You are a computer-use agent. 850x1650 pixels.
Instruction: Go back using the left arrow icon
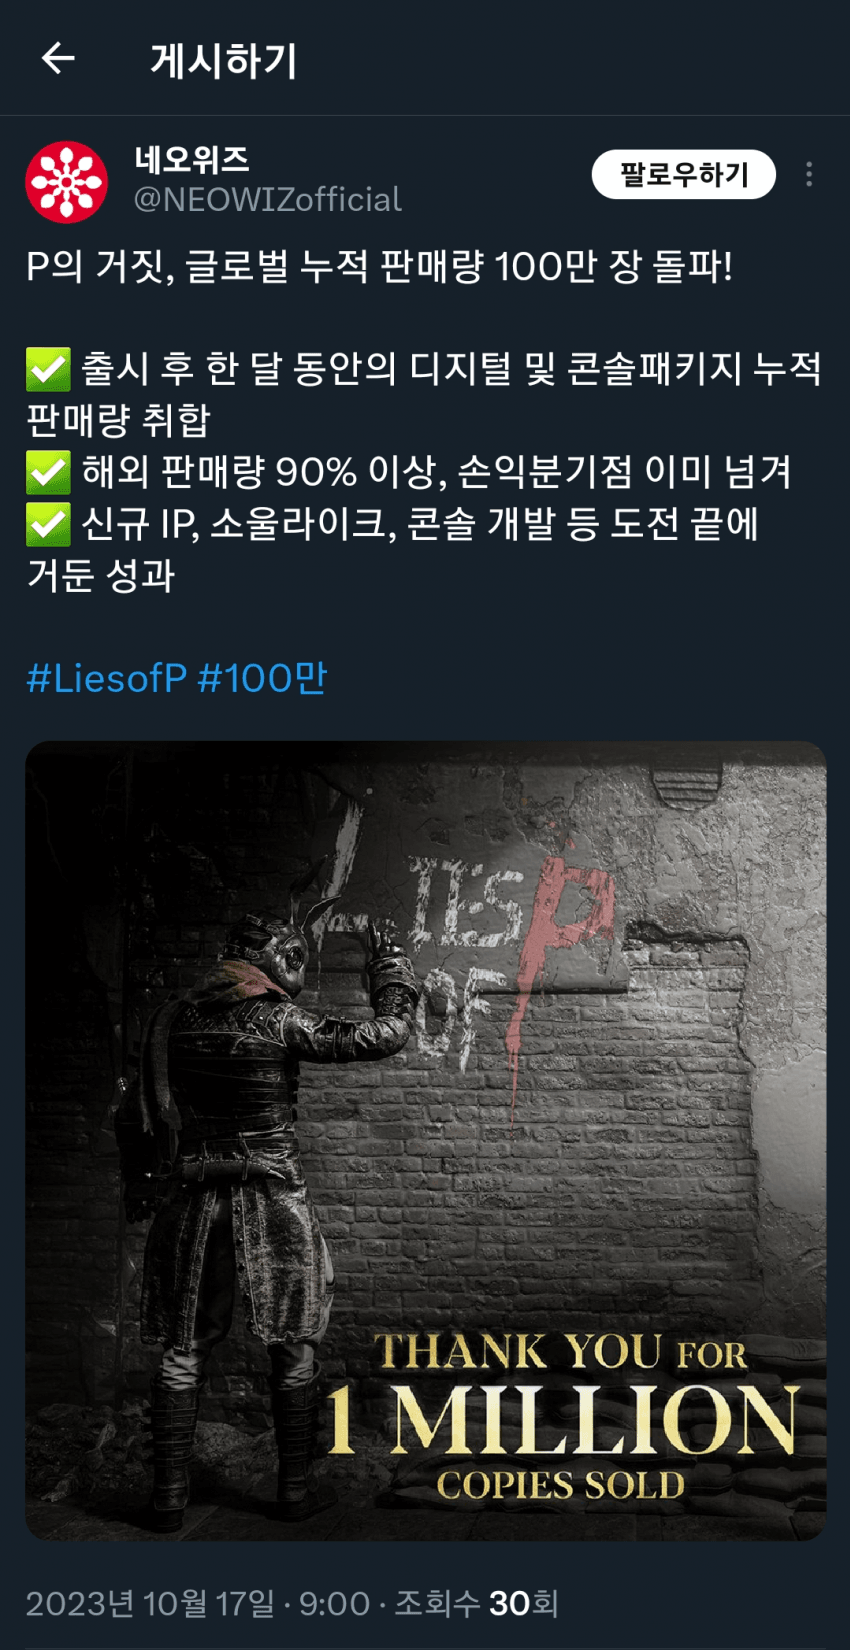58,59
